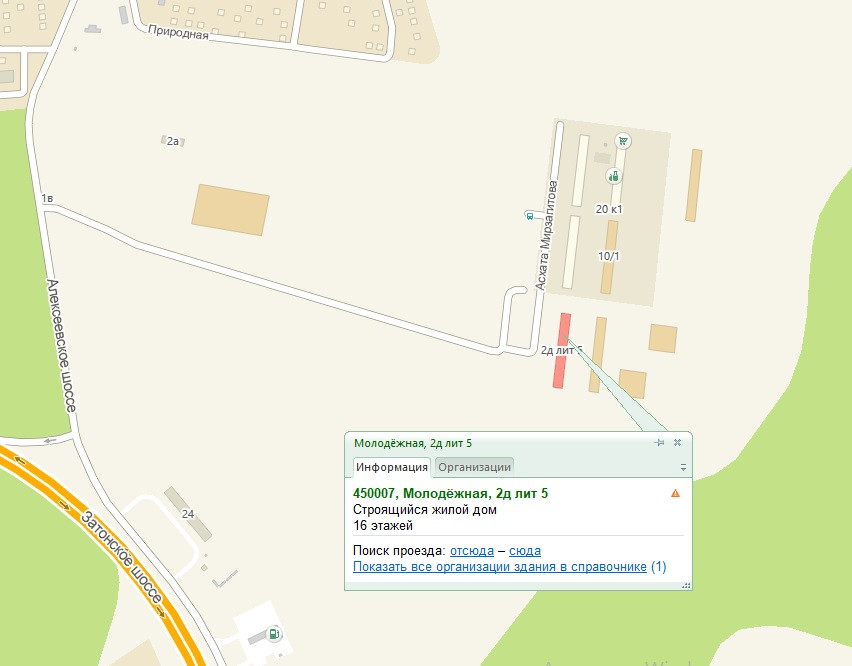
Task: Click the отсюда route link
Action: coord(472,551)
